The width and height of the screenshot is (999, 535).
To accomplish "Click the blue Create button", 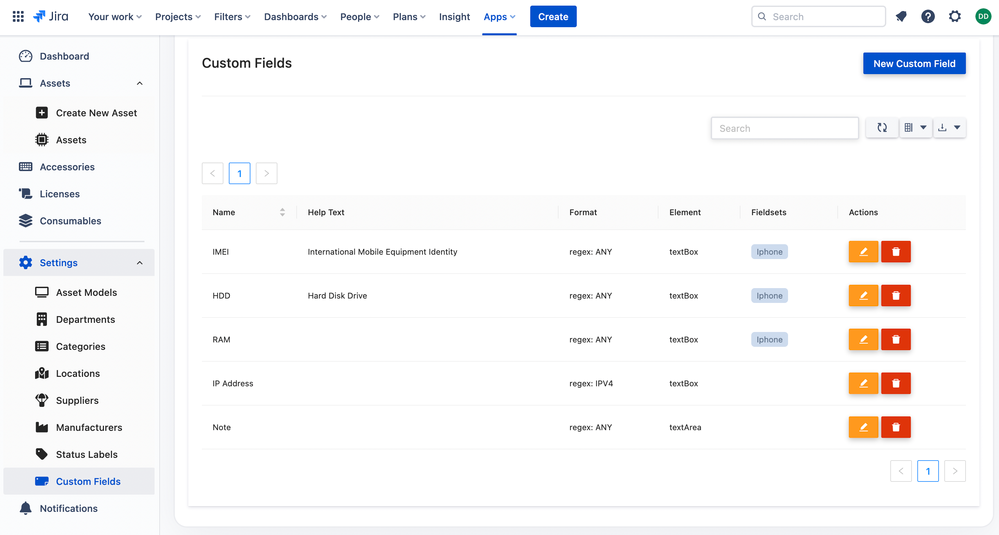I will pos(553,17).
